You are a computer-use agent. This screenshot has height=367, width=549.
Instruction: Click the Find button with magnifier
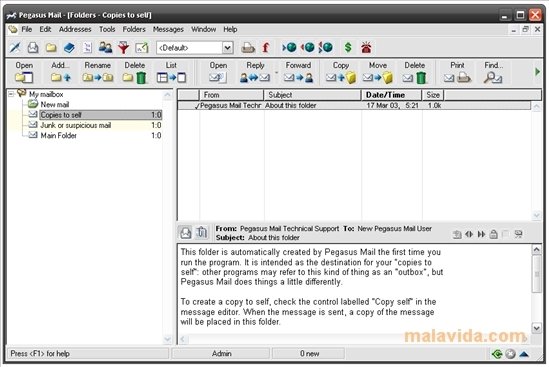493,72
